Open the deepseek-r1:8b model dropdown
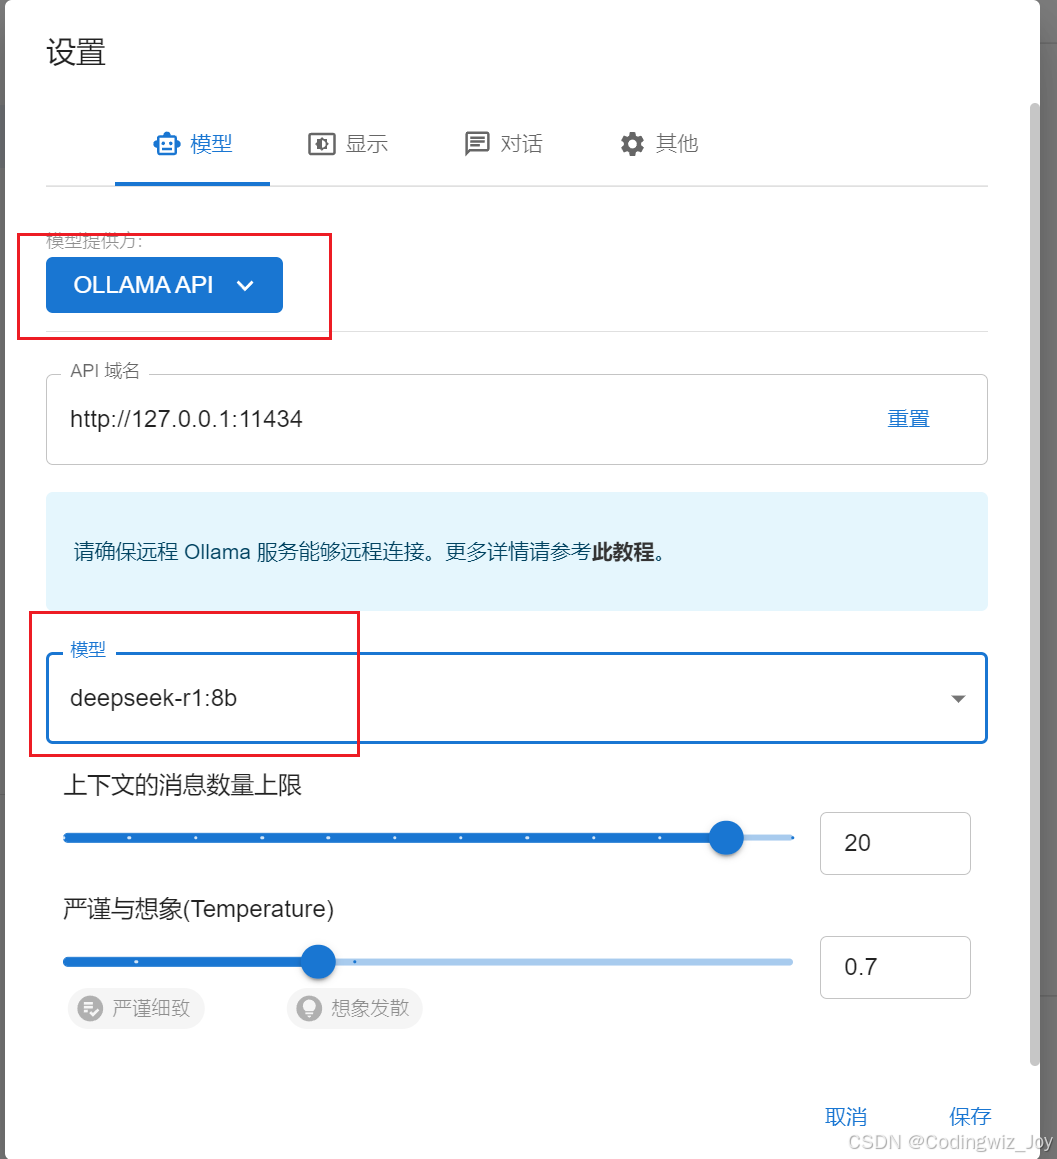 click(x=517, y=698)
